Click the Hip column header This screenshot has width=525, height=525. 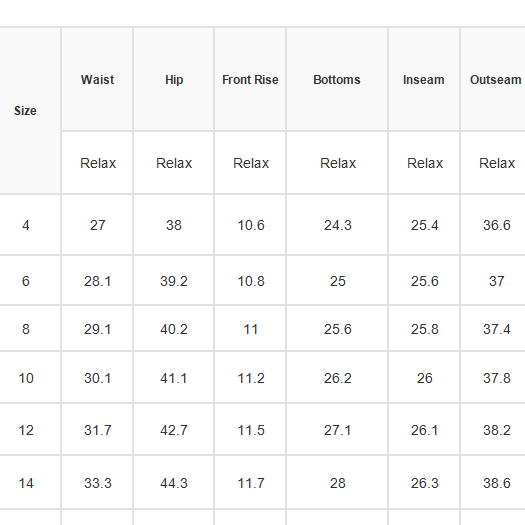[174, 80]
